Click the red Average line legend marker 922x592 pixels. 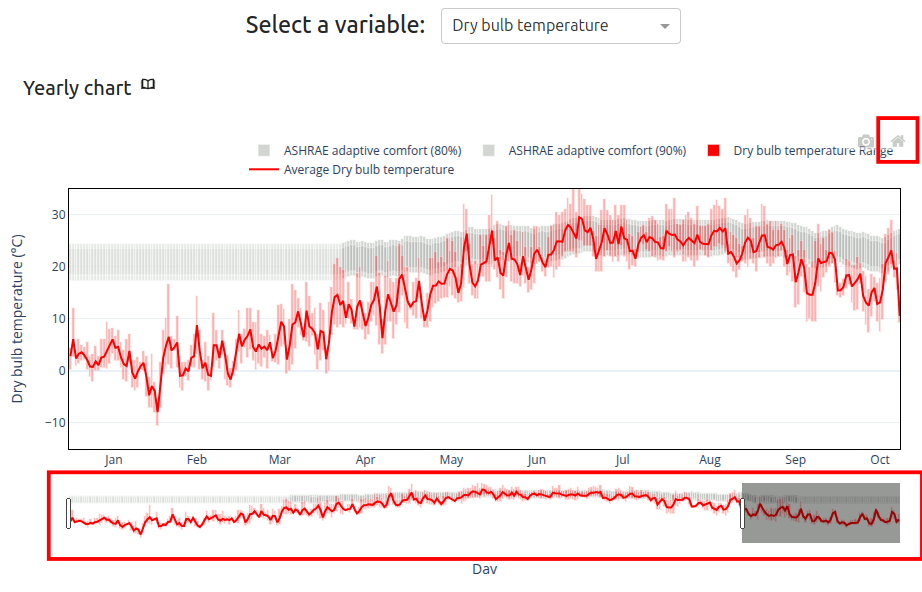click(263, 170)
